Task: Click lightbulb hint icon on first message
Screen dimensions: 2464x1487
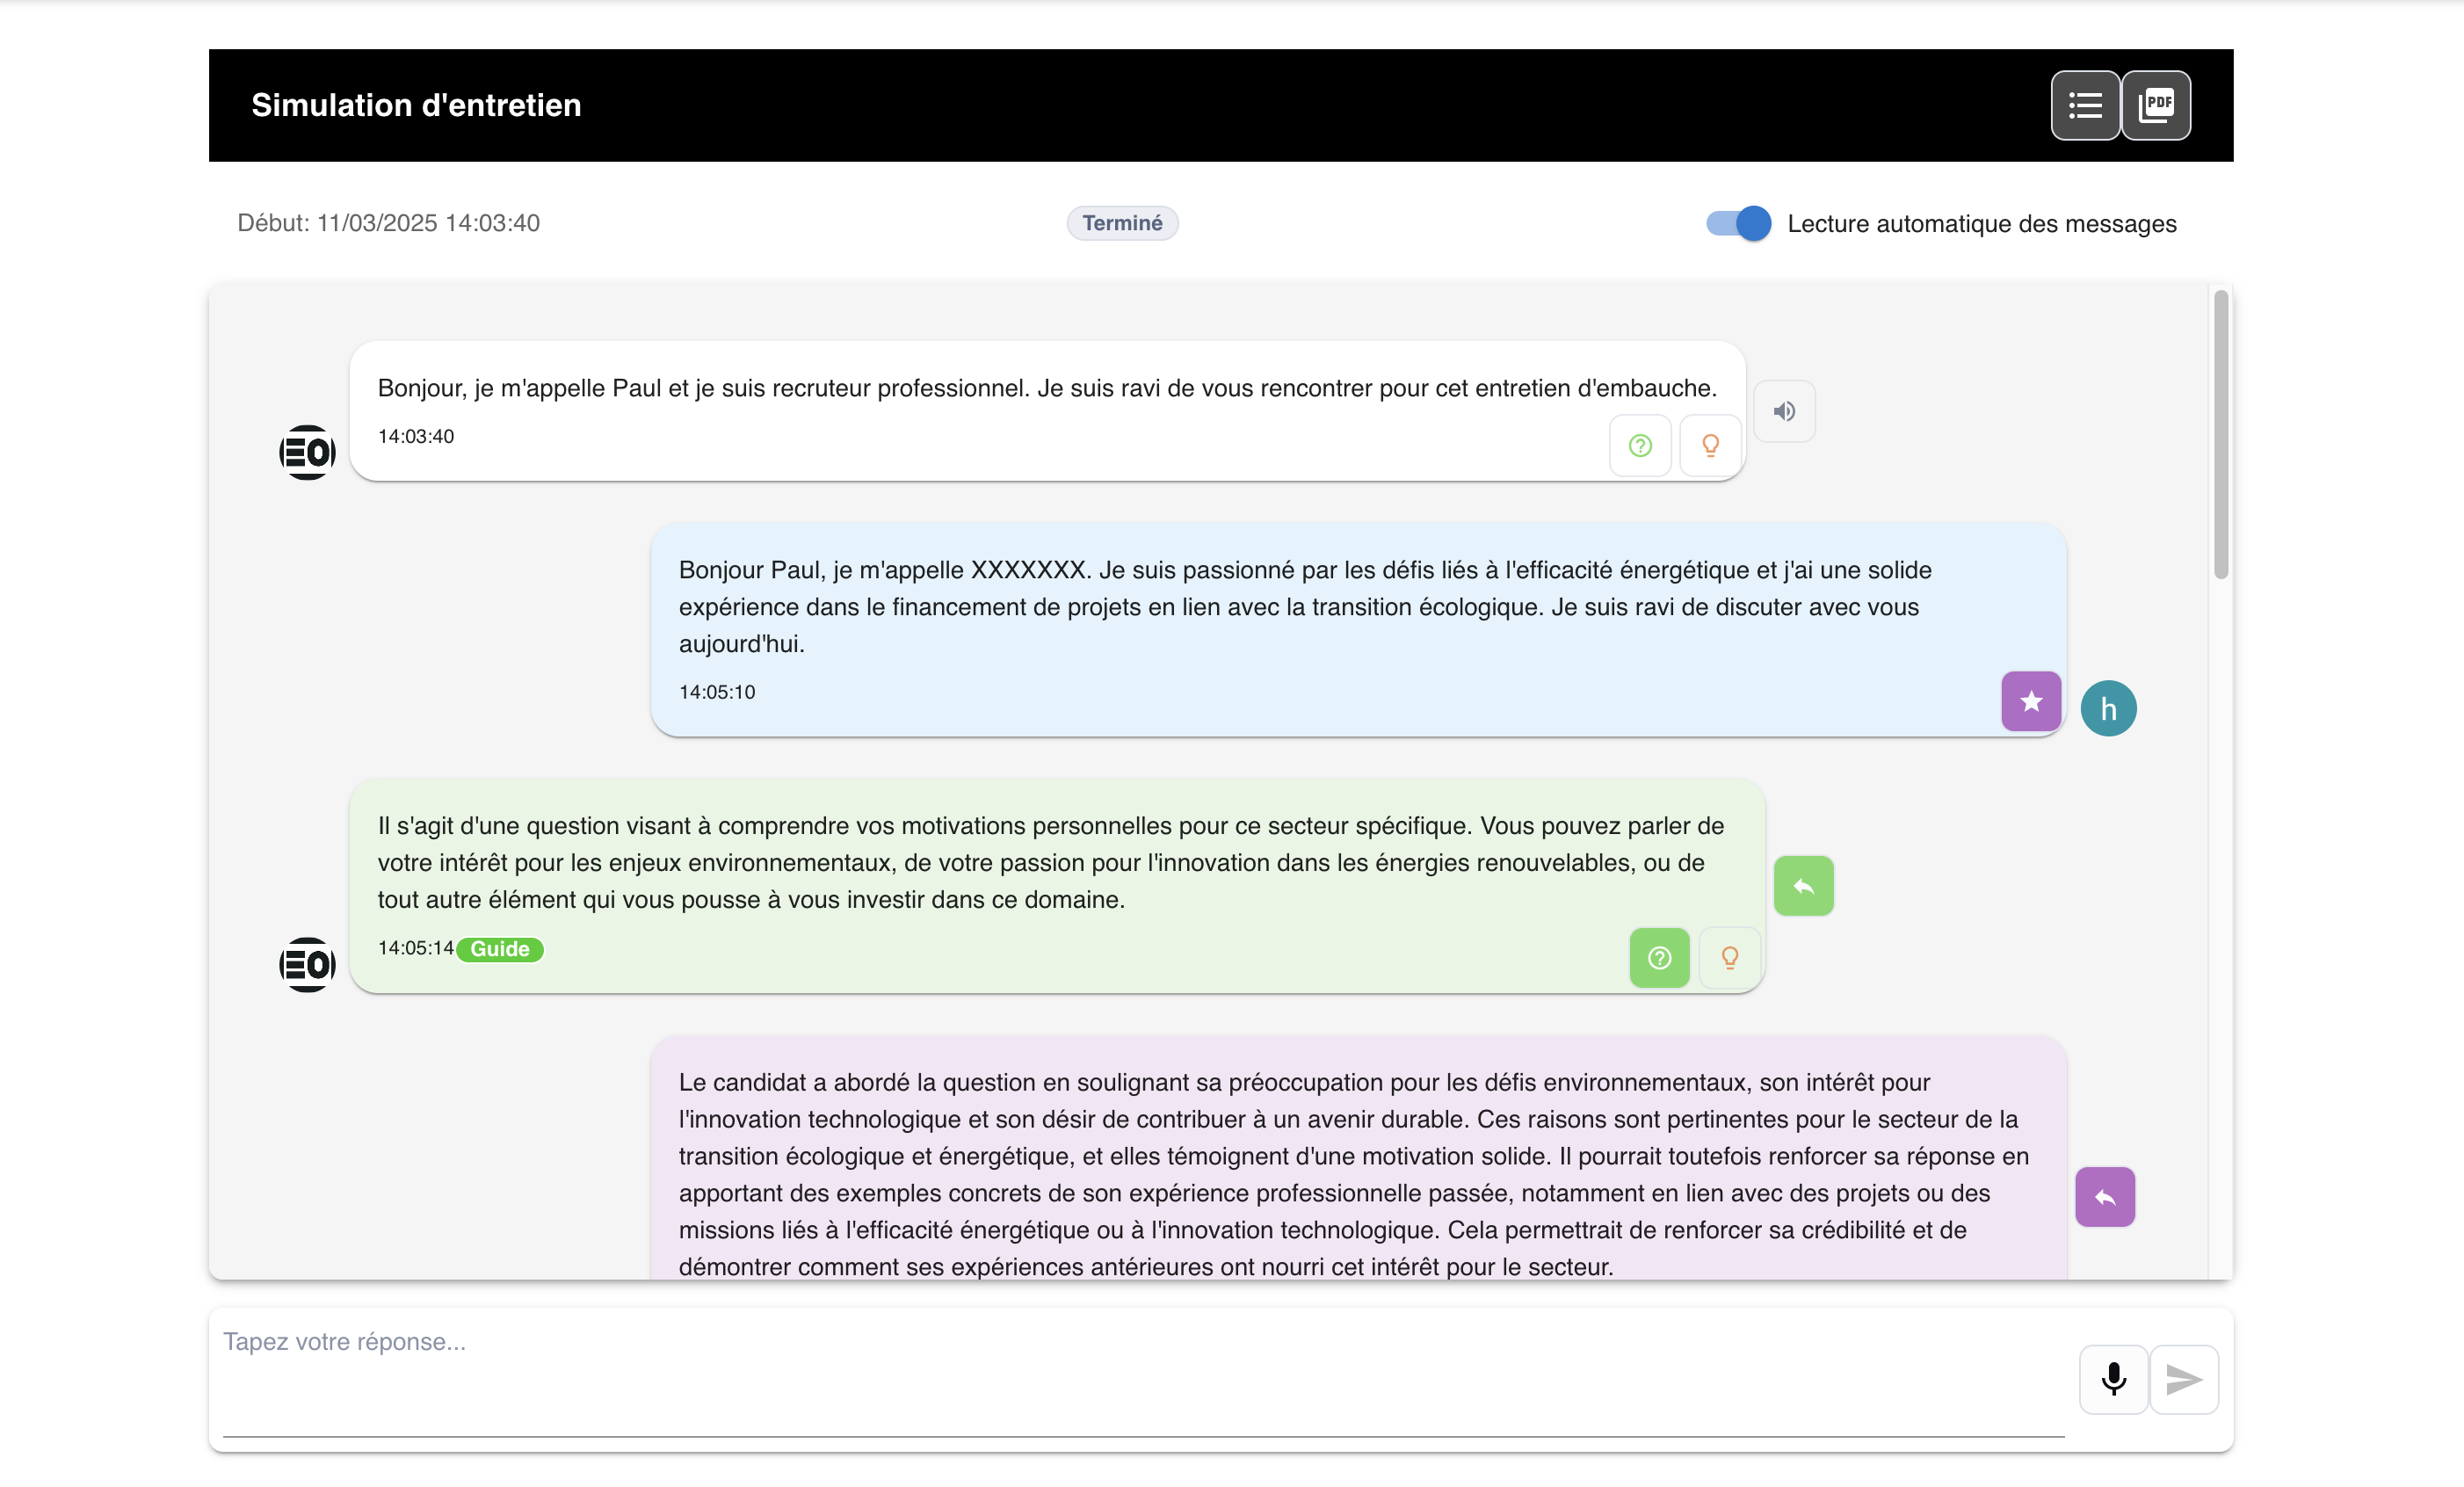Action: pyautogui.click(x=1710, y=445)
